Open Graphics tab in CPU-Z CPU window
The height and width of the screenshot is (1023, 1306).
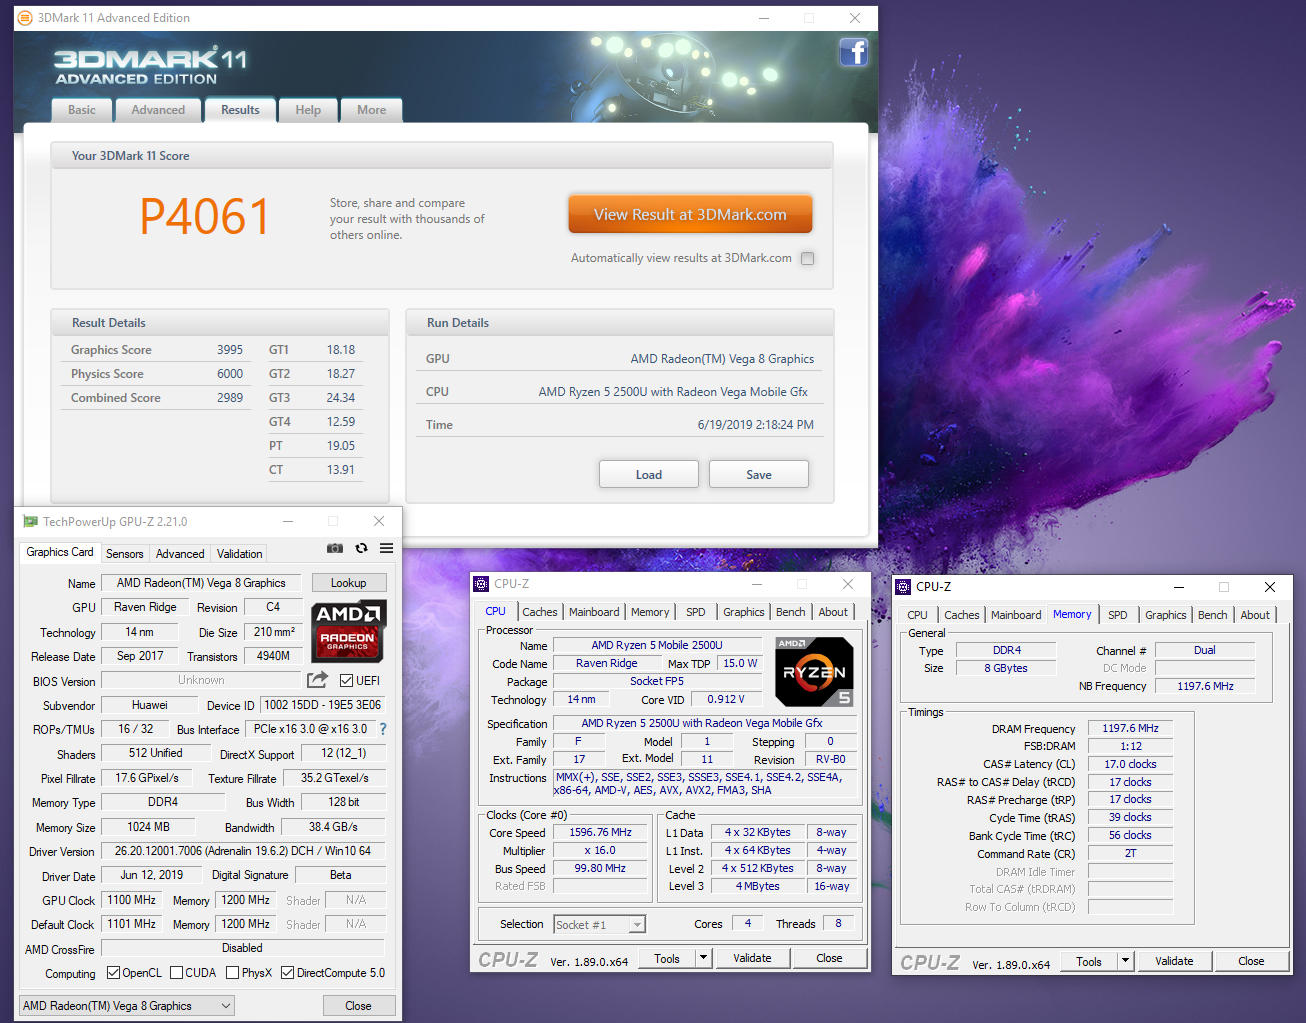(x=744, y=612)
